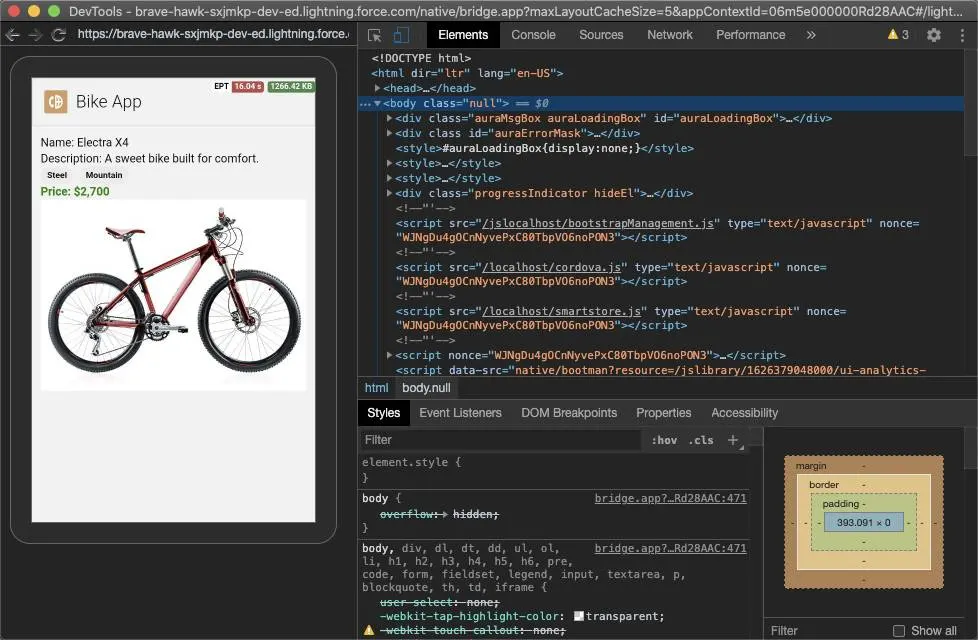The height and width of the screenshot is (640, 978).
Task: Open the Performance tab
Action: (x=750, y=35)
